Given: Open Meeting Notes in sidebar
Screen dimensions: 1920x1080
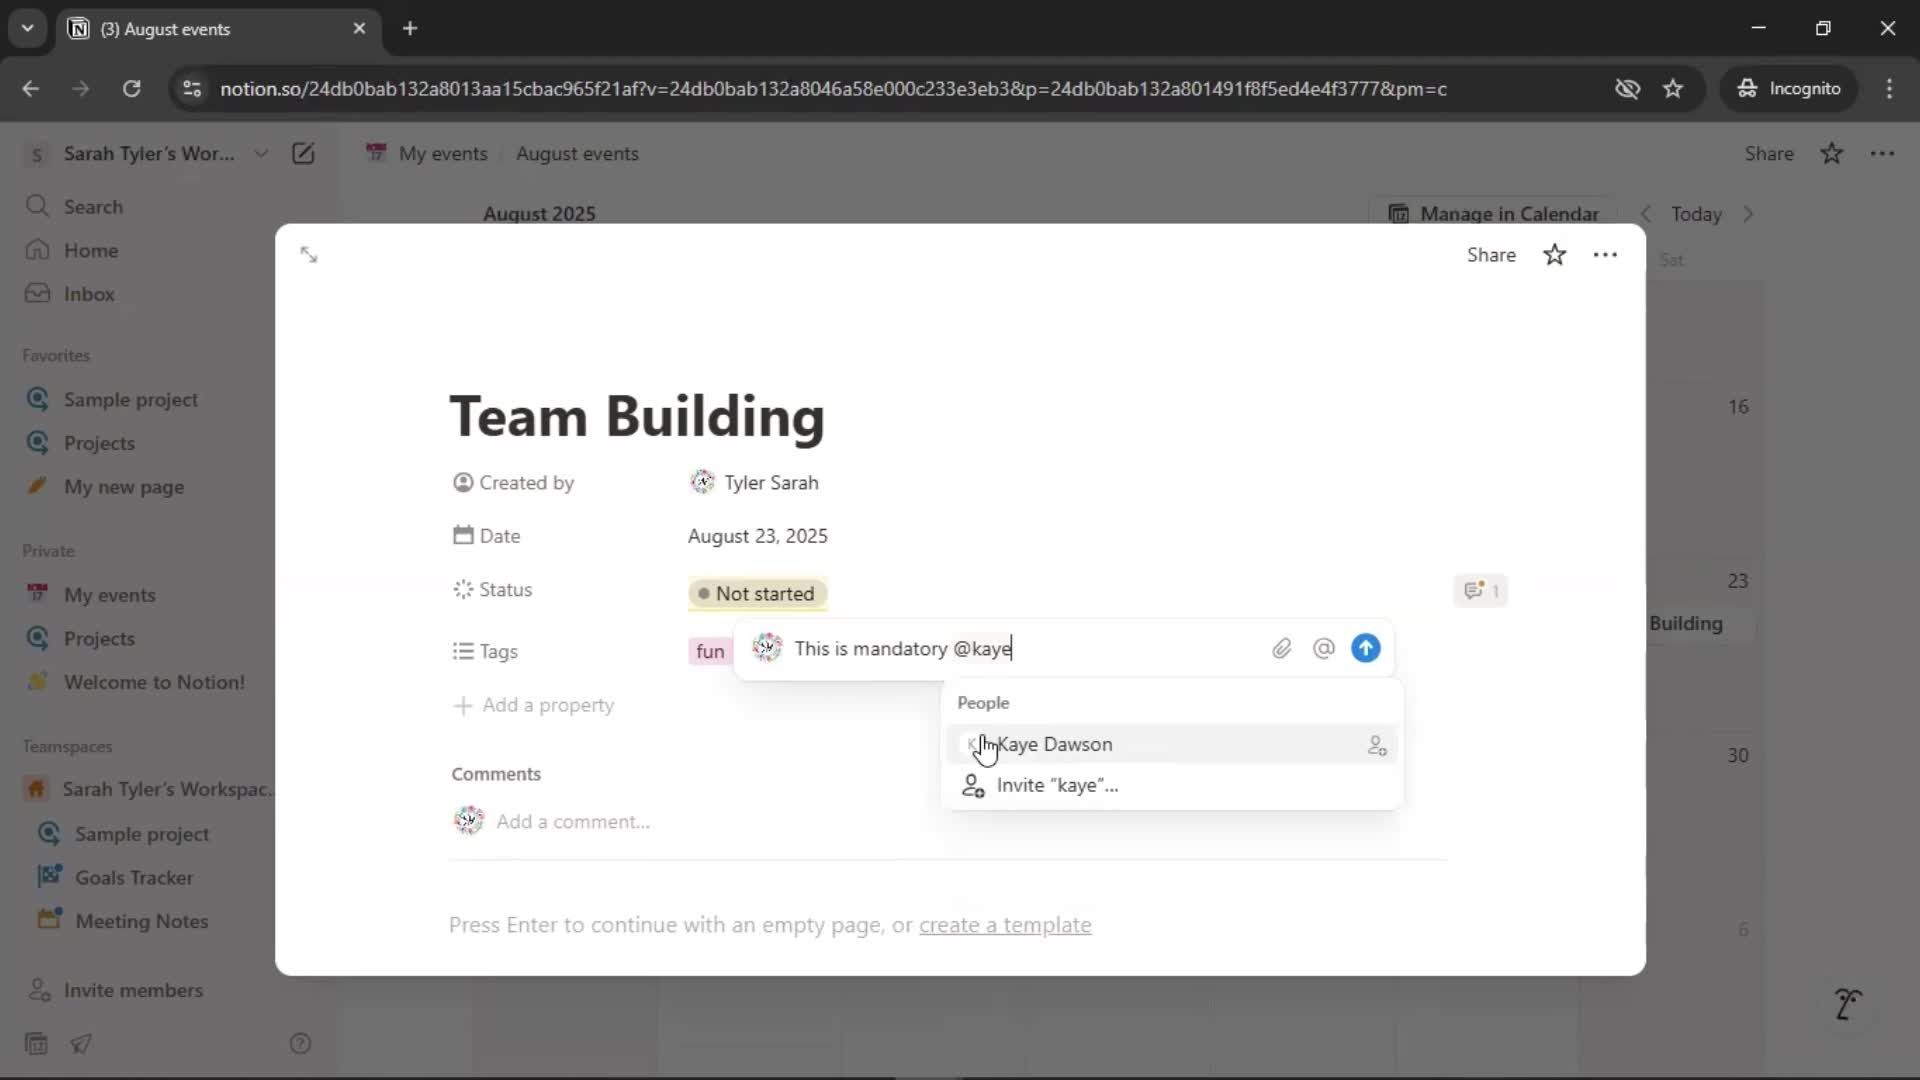Looking at the screenshot, I should [x=142, y=921].
